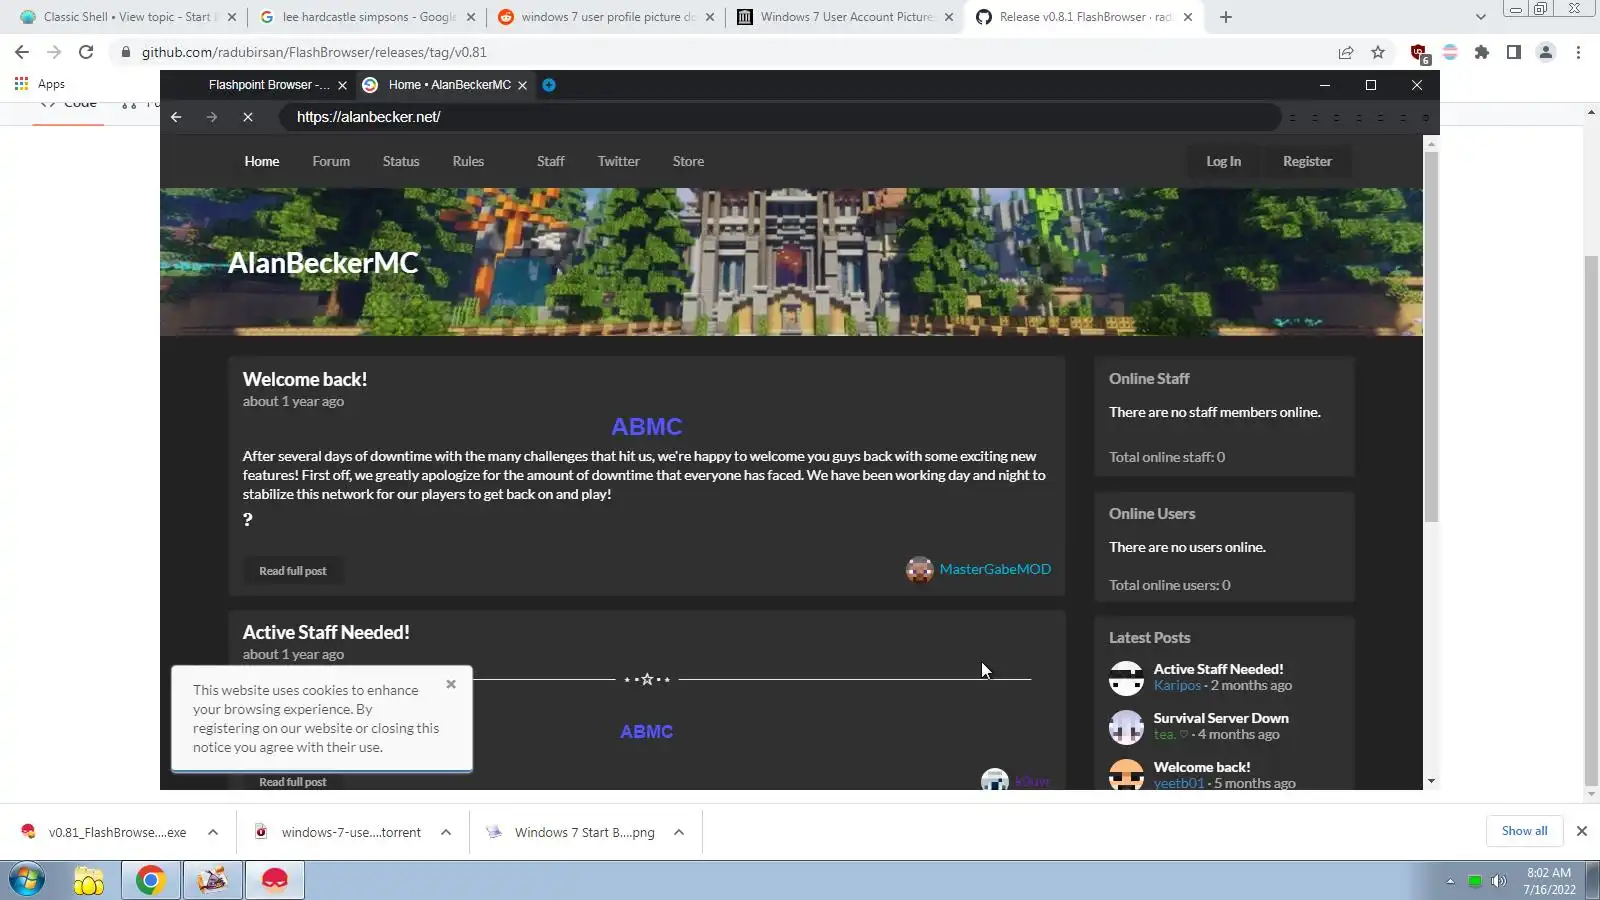This screenshot has width=1600, height=900.
Task: Click the AlanBeckerMC banner title
Action: pyautogui.click(x=323, y=263)
